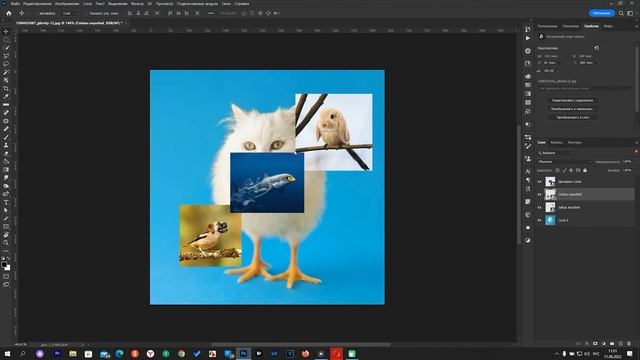Hide the Слой 0 layer eye icon

pos(539,220)
